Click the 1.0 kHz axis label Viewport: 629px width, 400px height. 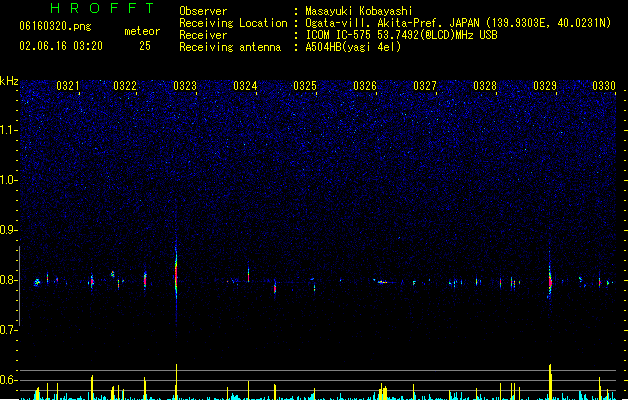[x=9, y=180]
